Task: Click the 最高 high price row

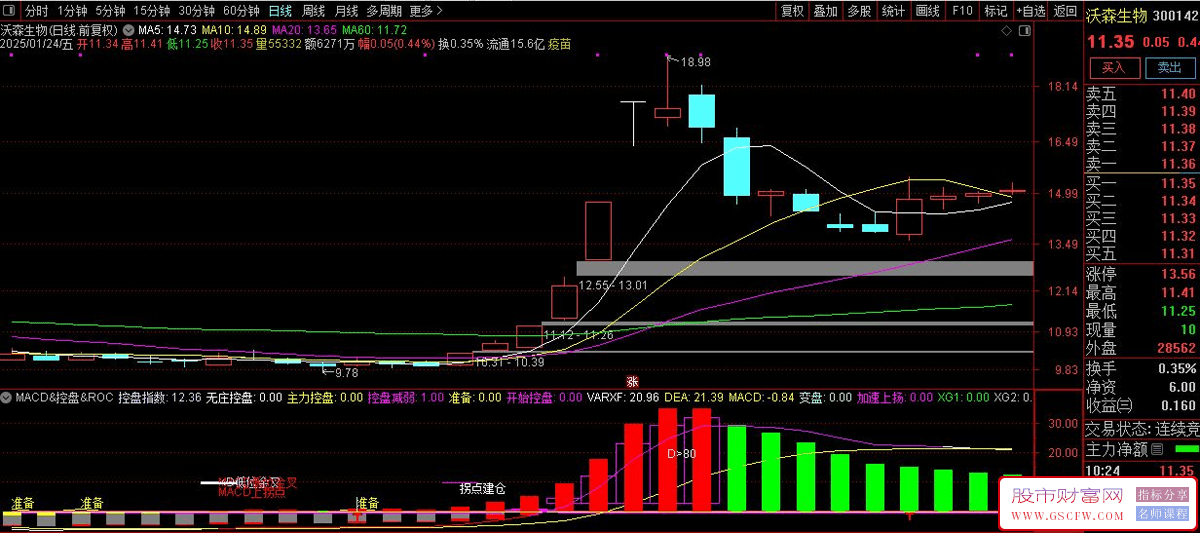Action: click(1142, 293)
